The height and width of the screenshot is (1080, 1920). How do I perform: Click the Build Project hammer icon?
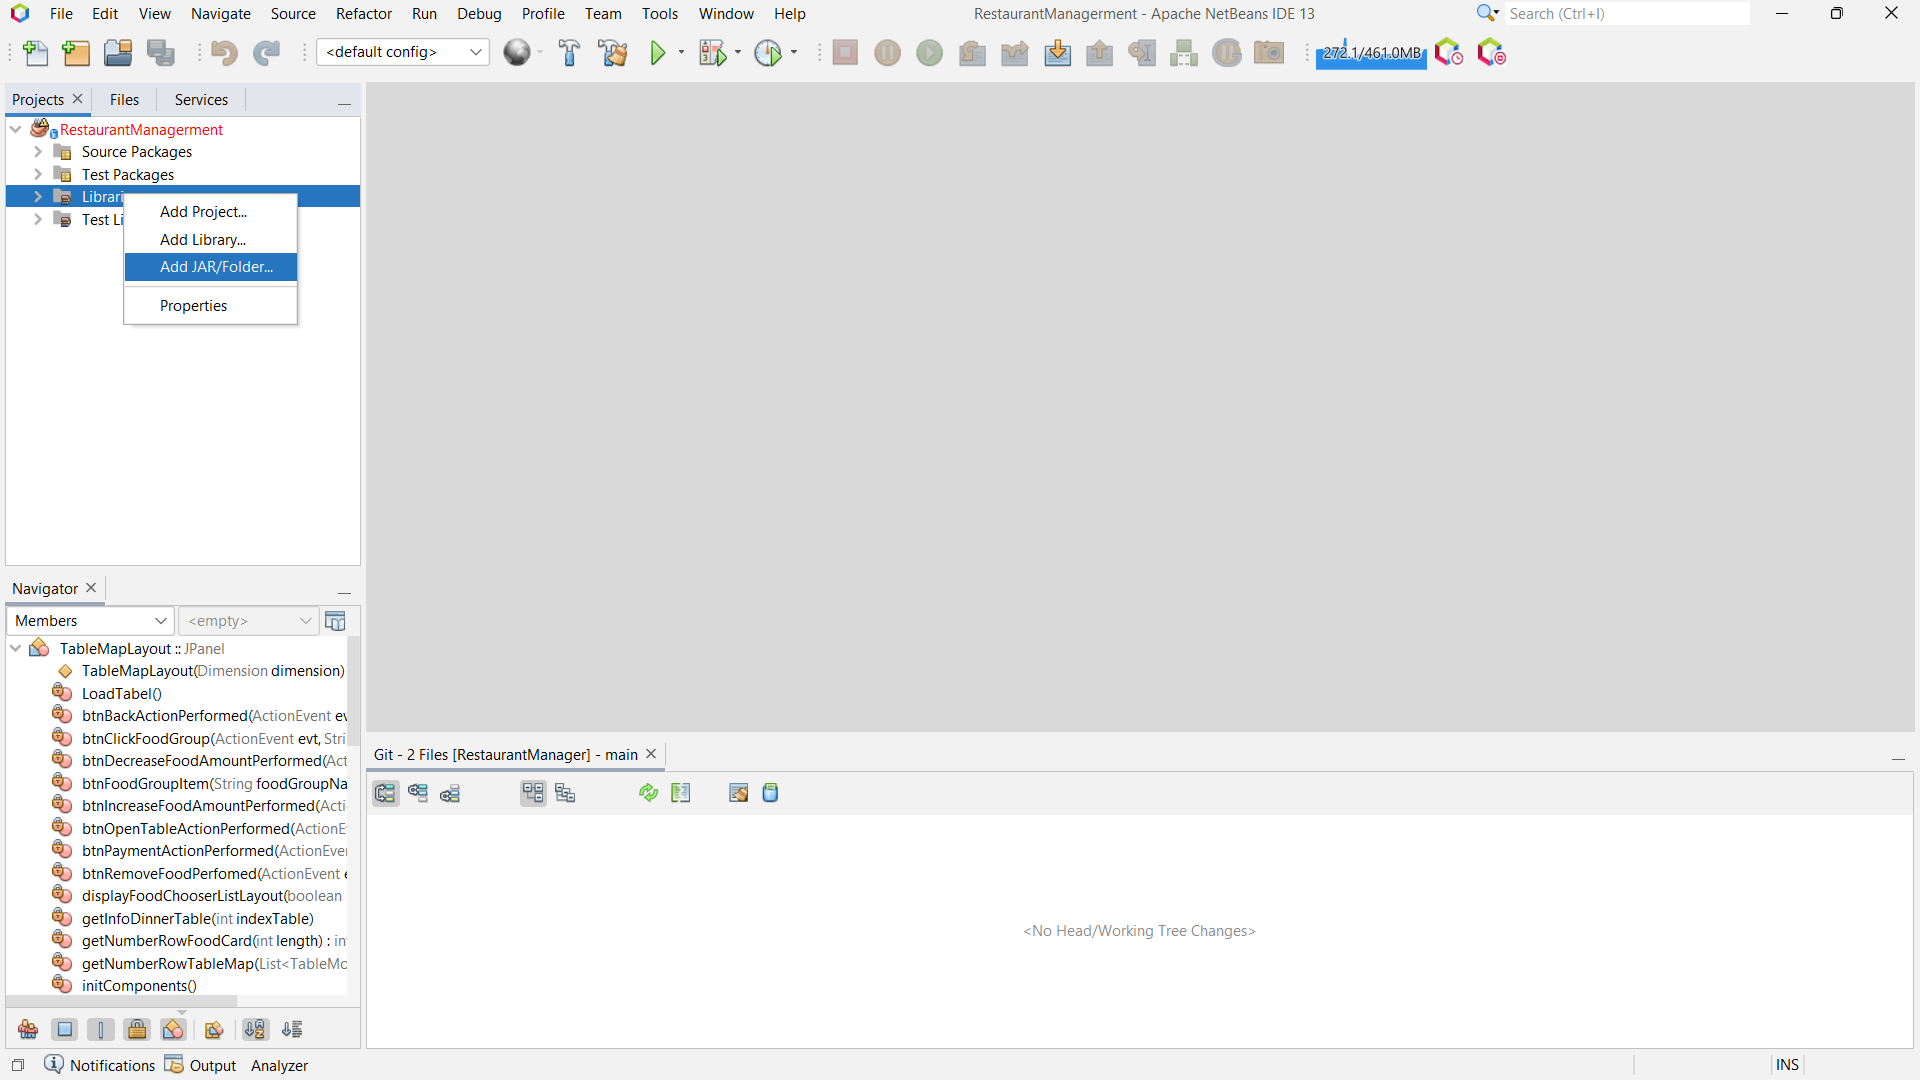click(569, 53)
